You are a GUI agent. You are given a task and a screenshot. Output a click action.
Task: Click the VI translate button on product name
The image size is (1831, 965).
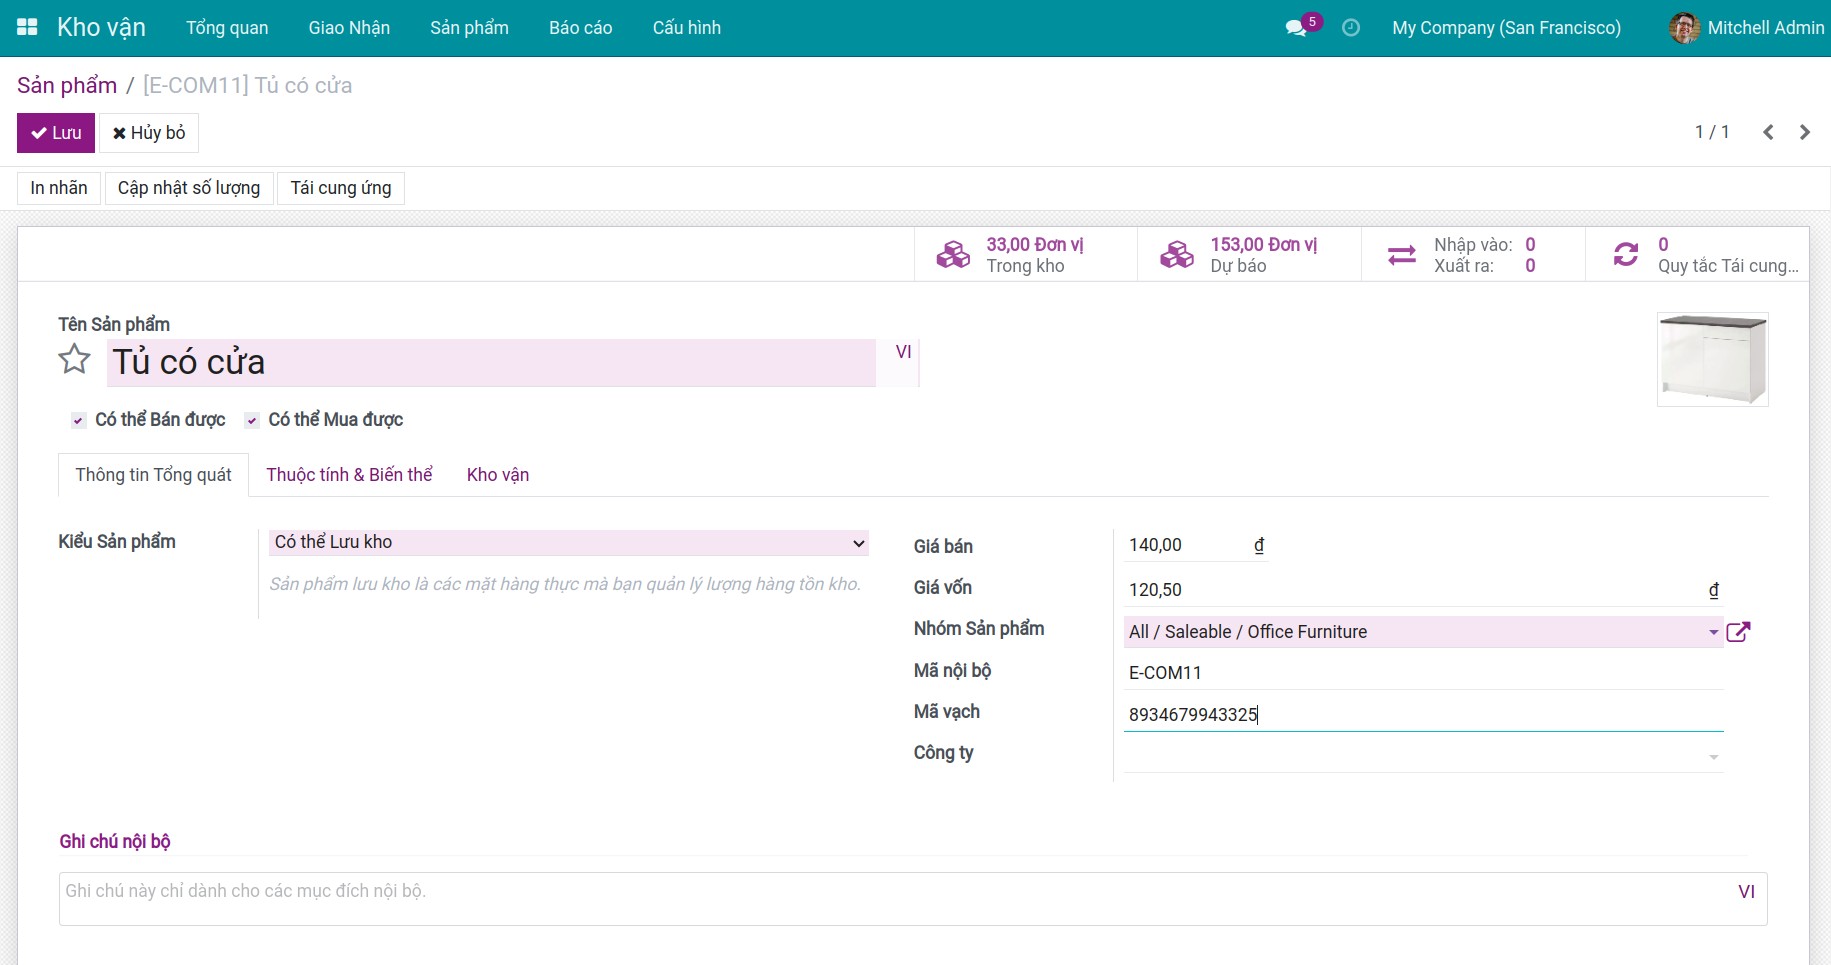coord(903,352)
